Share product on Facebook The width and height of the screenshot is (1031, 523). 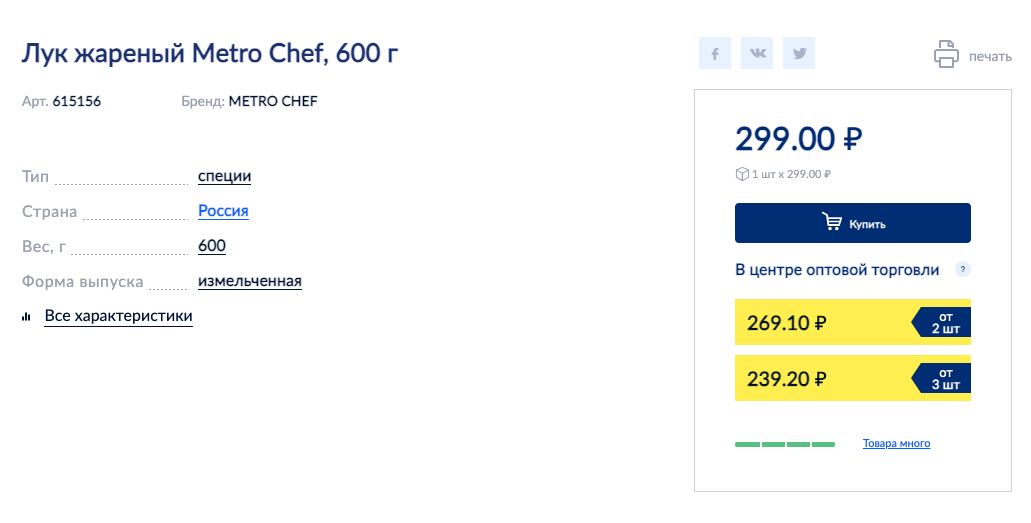pos(715,53)
